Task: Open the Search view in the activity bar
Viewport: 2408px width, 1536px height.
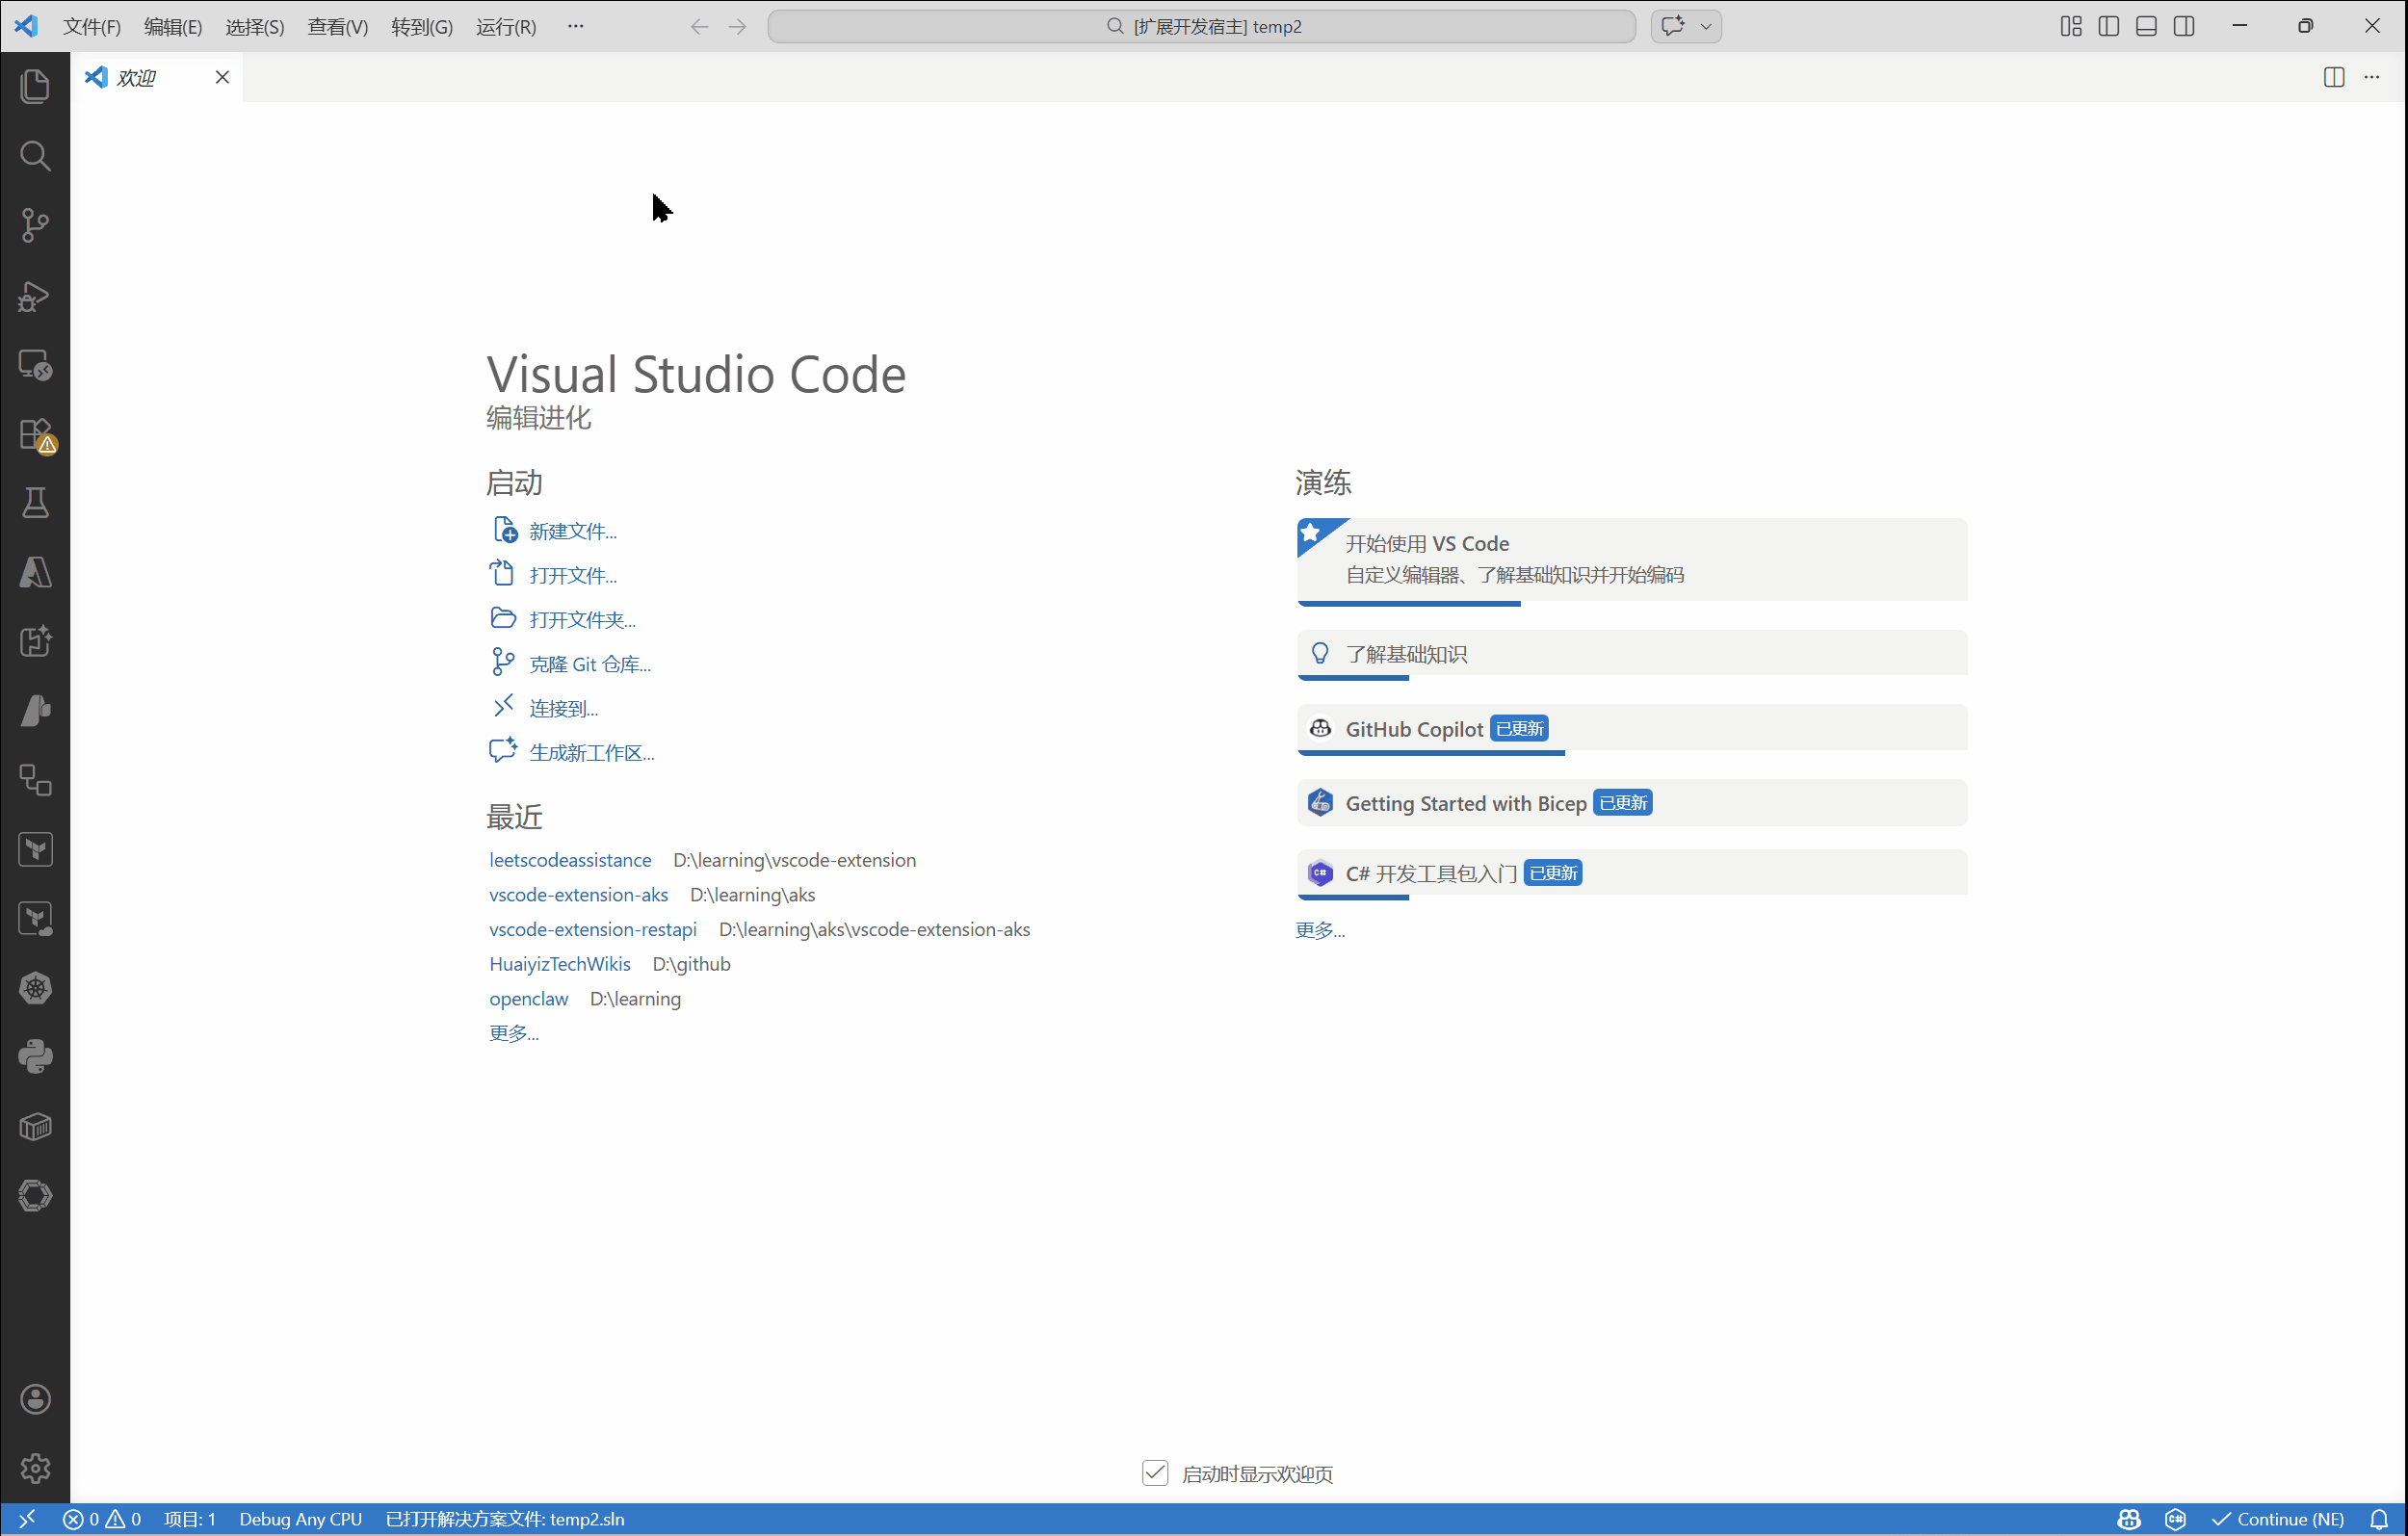Action: (x=35, y=156)
